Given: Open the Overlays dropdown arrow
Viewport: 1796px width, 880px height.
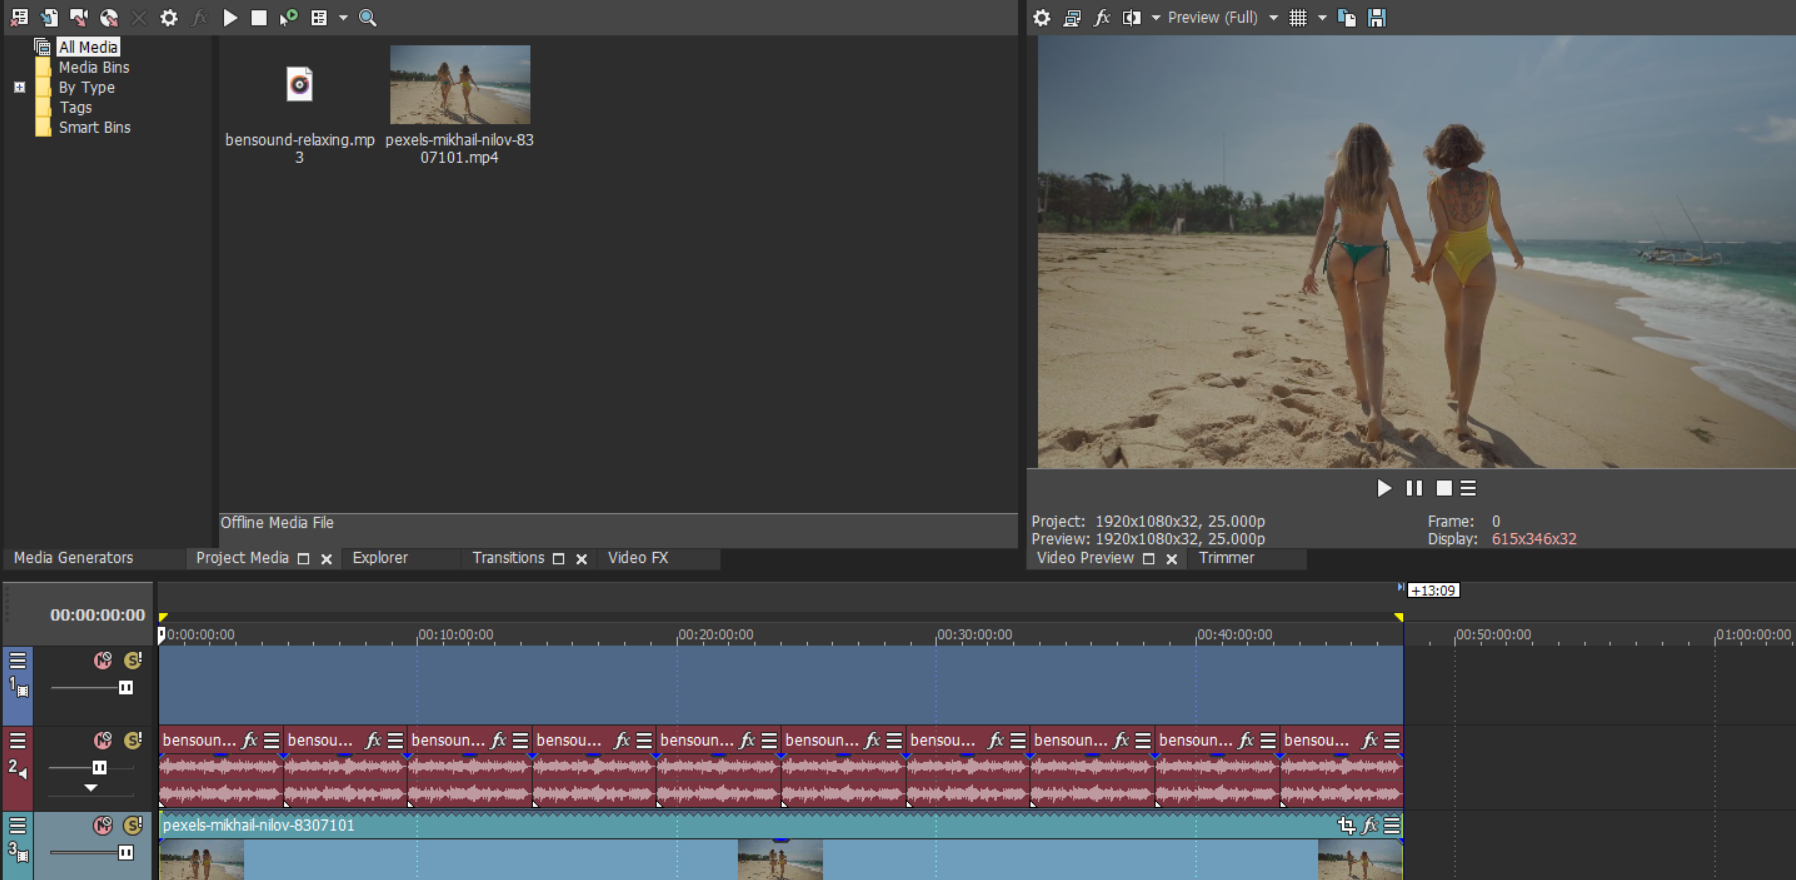Looking at the screenshot, I should click(1322, 17).
